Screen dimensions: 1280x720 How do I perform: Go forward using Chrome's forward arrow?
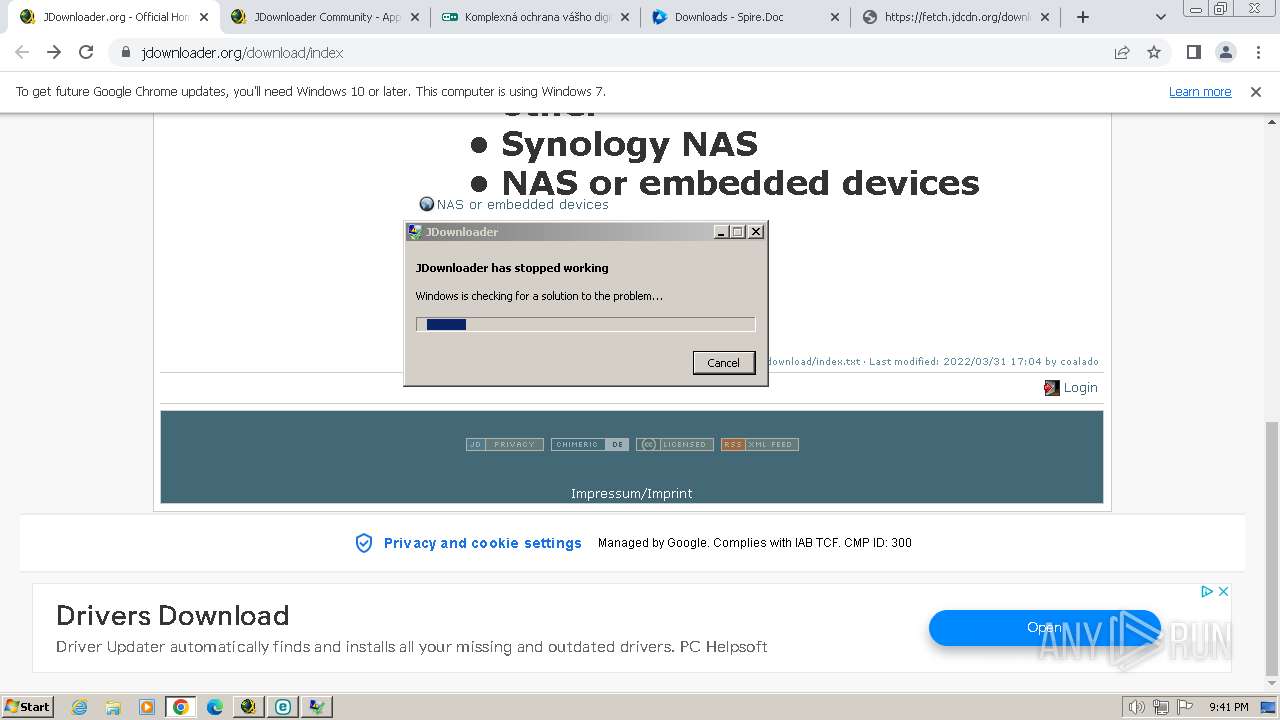[54, 52]
